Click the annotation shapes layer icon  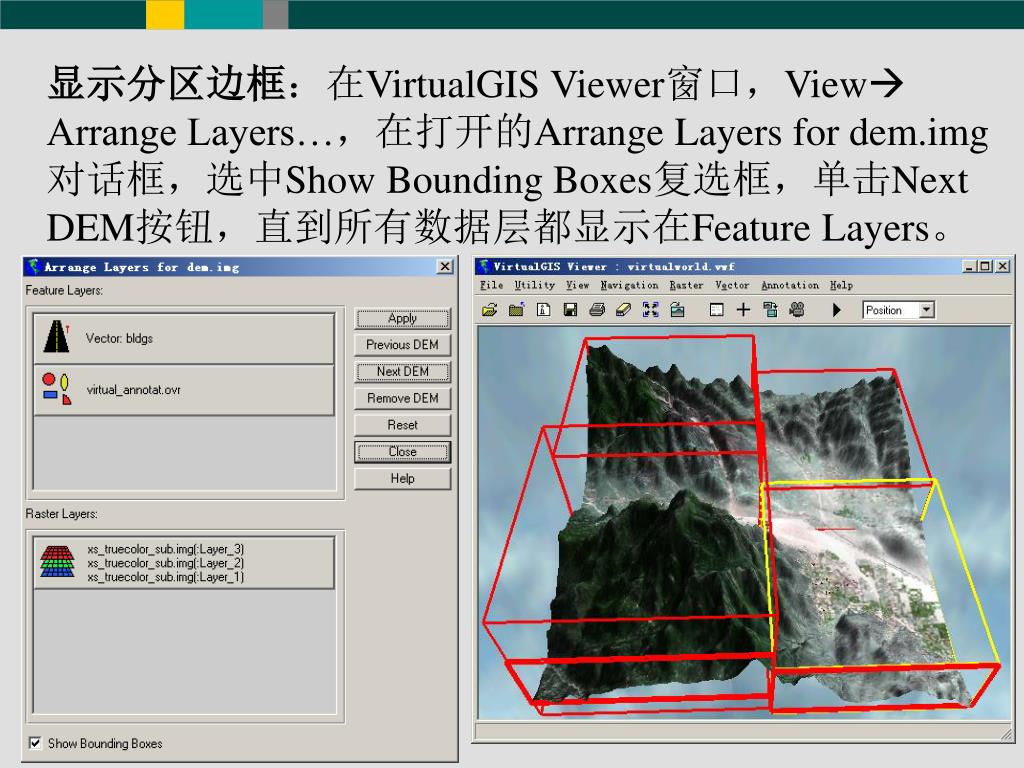click(x=57, y=389)
